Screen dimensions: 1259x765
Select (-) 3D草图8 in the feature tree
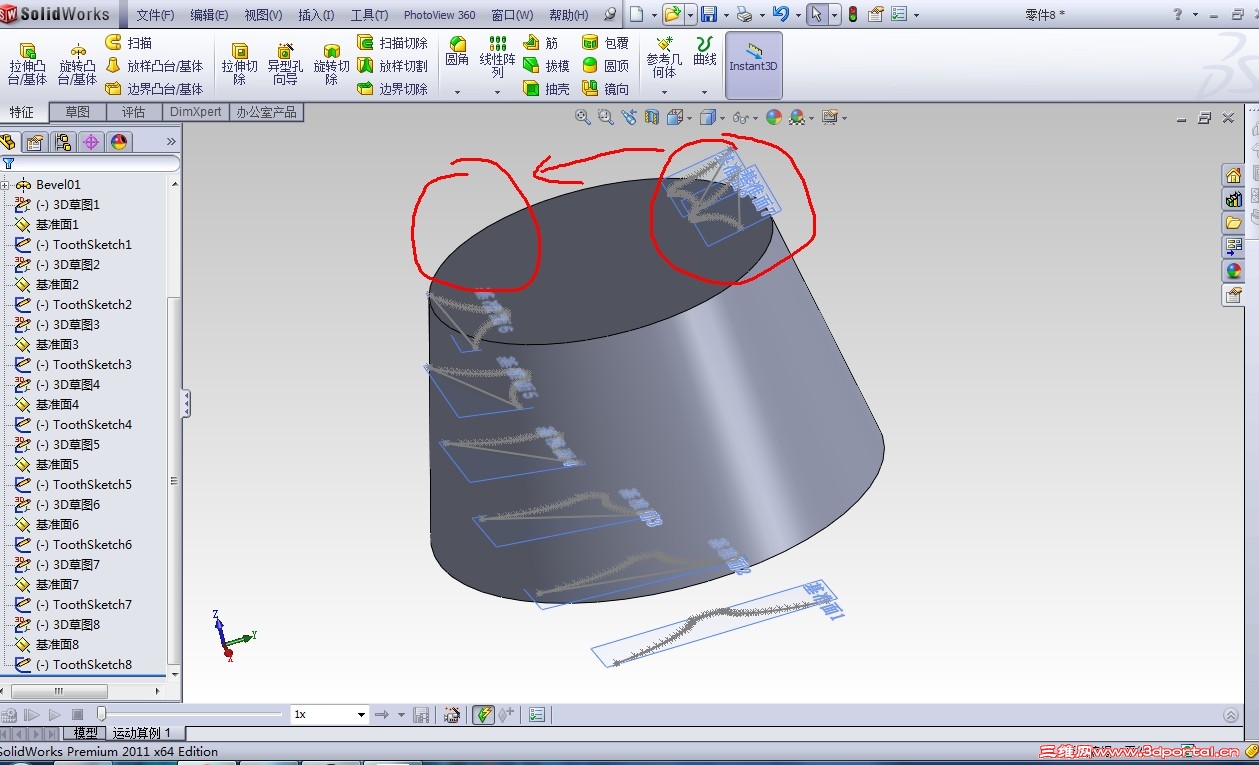[68, 625]
